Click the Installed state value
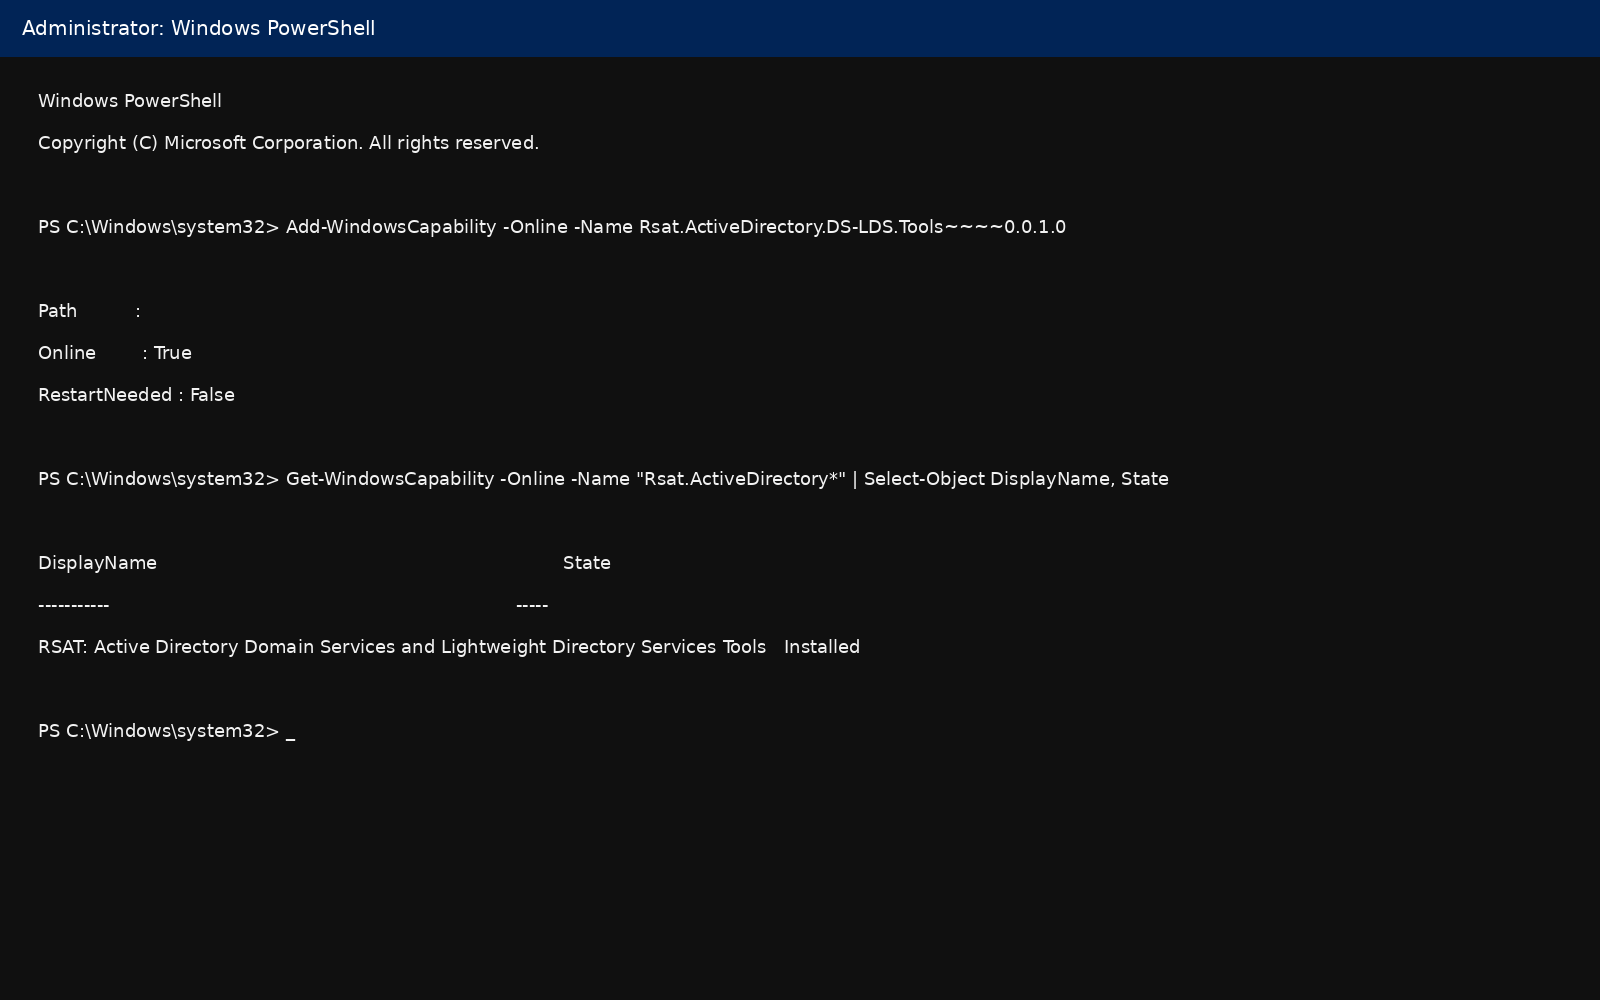1600x1000 pixels. 822,647
